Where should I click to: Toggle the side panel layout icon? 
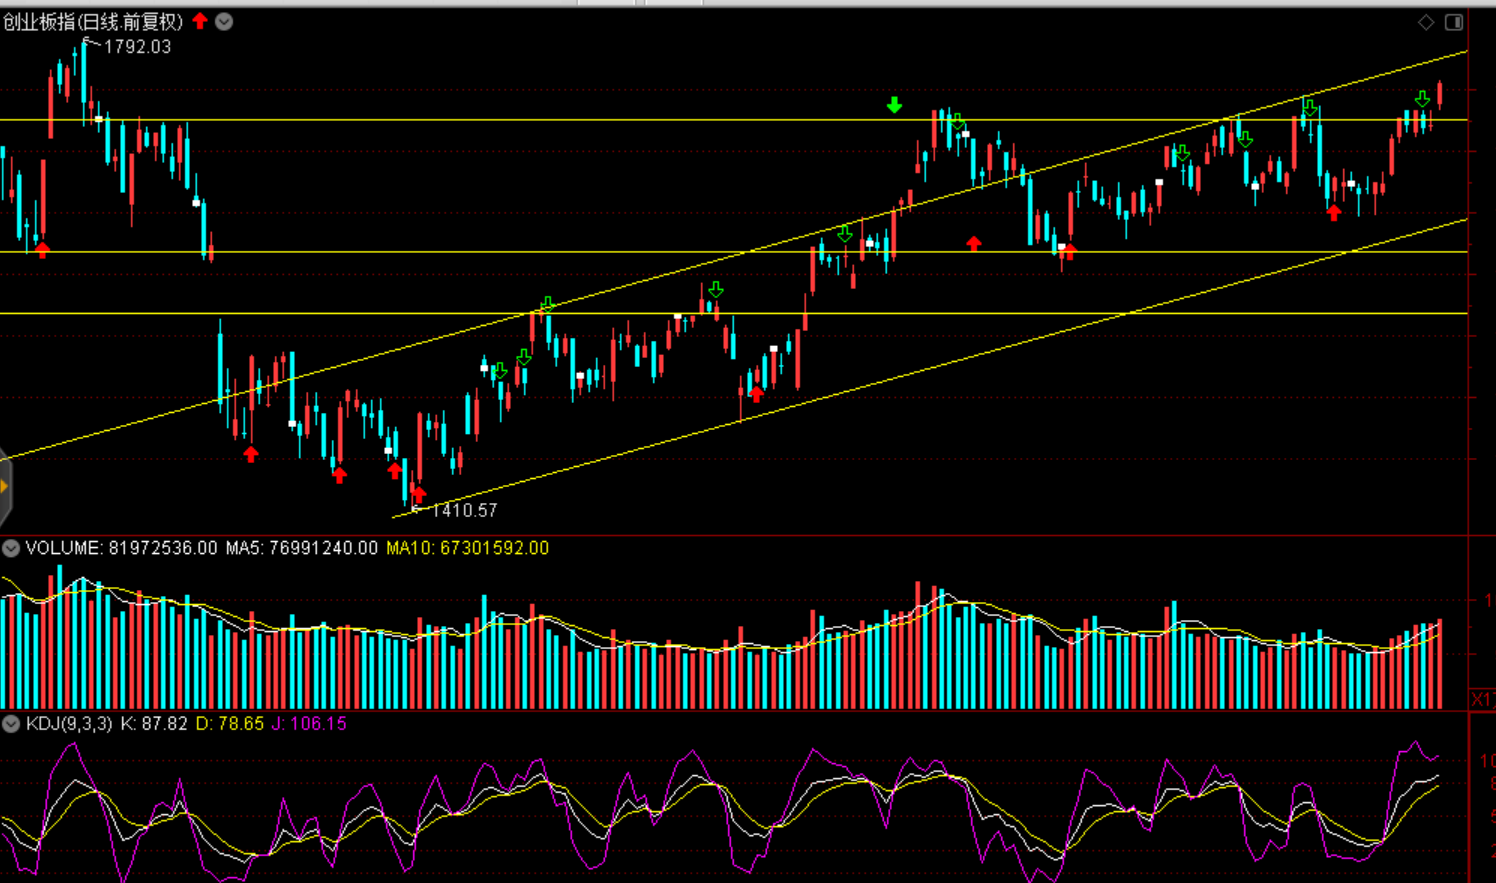[x=1454, y=22]
